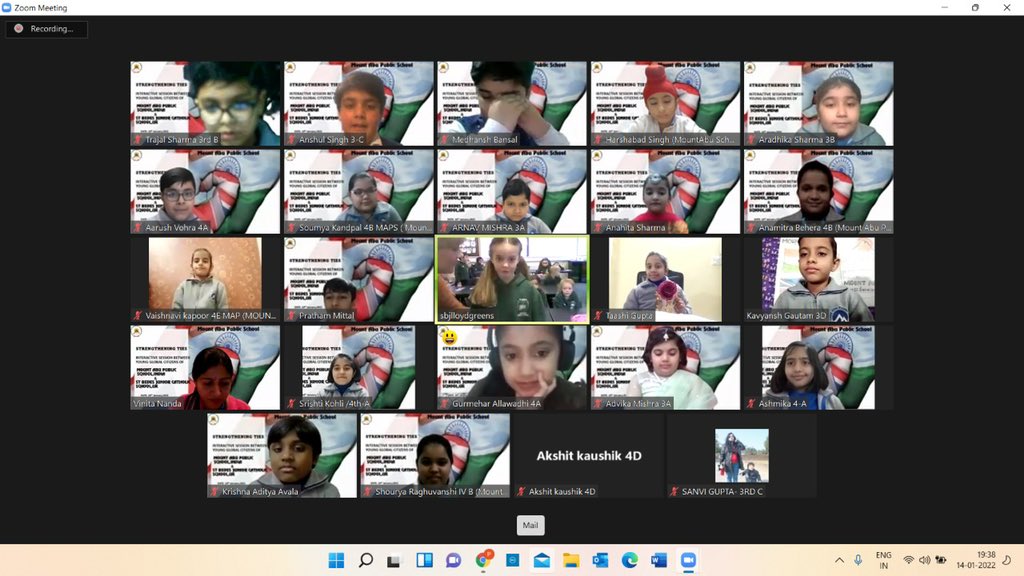
Task: Select Taashi Gupta video tile
Action: 665,280
